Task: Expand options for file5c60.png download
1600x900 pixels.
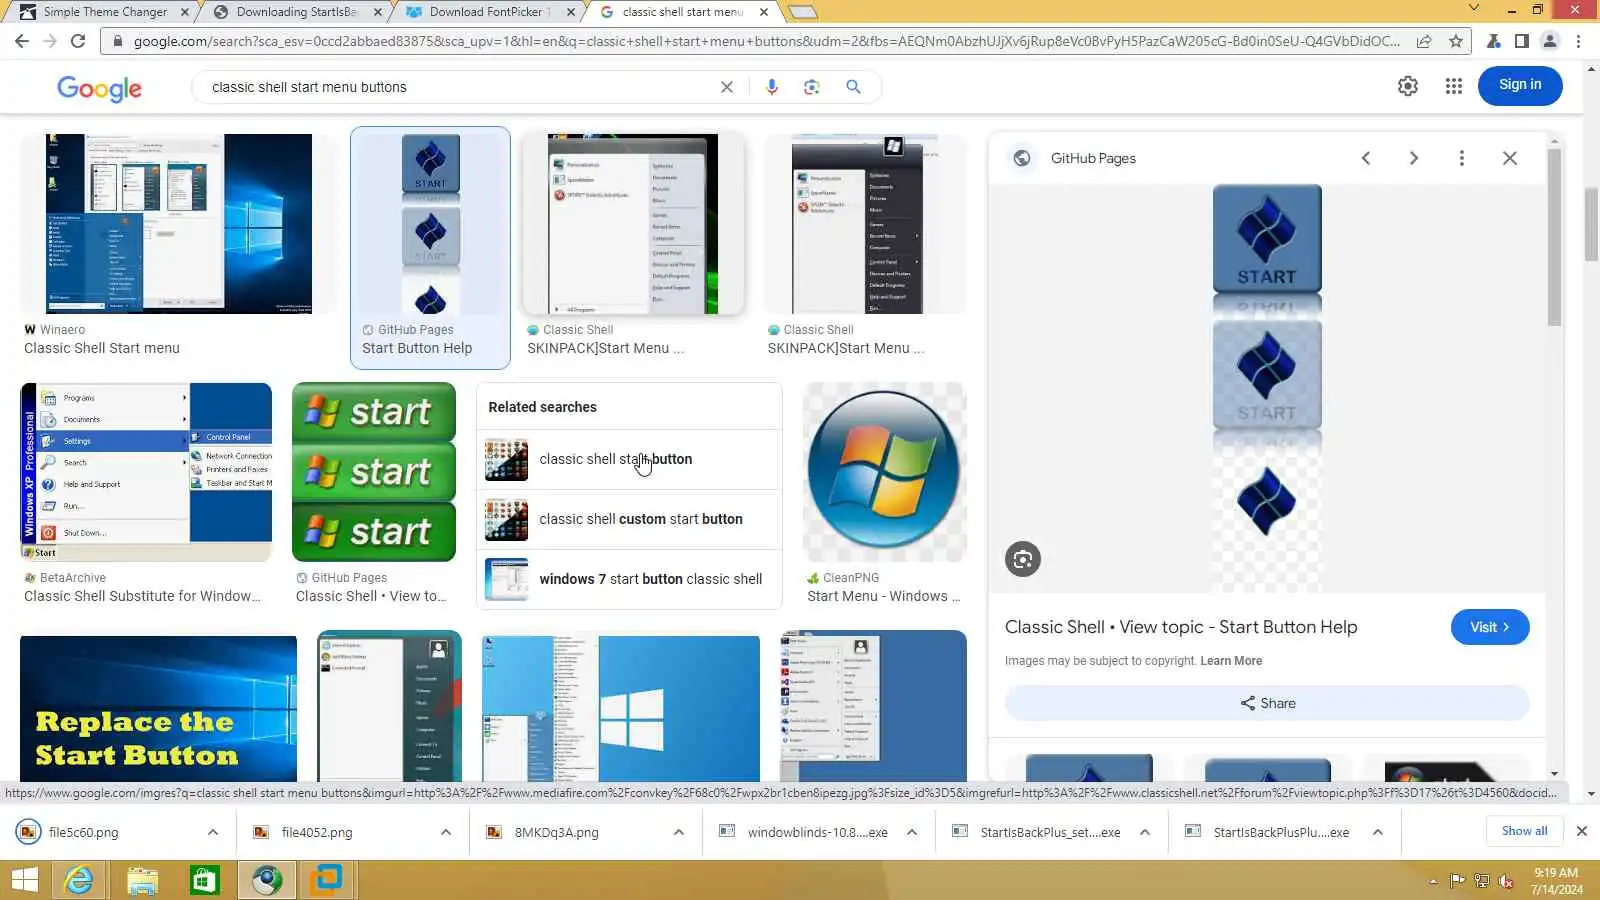Action: click(213, 832)
